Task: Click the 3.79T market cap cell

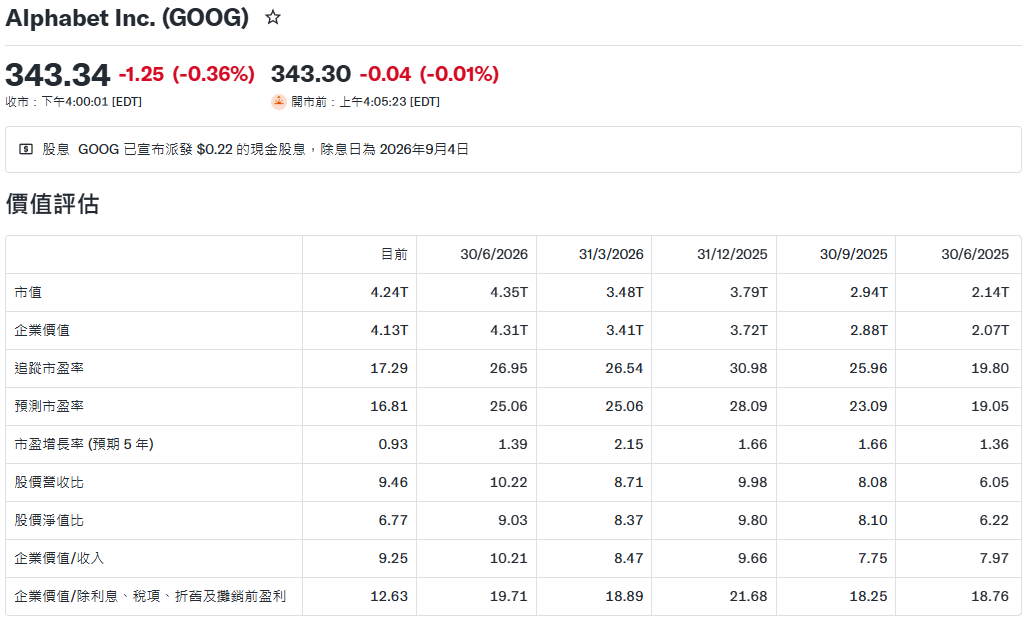Action: coord(749,292)
